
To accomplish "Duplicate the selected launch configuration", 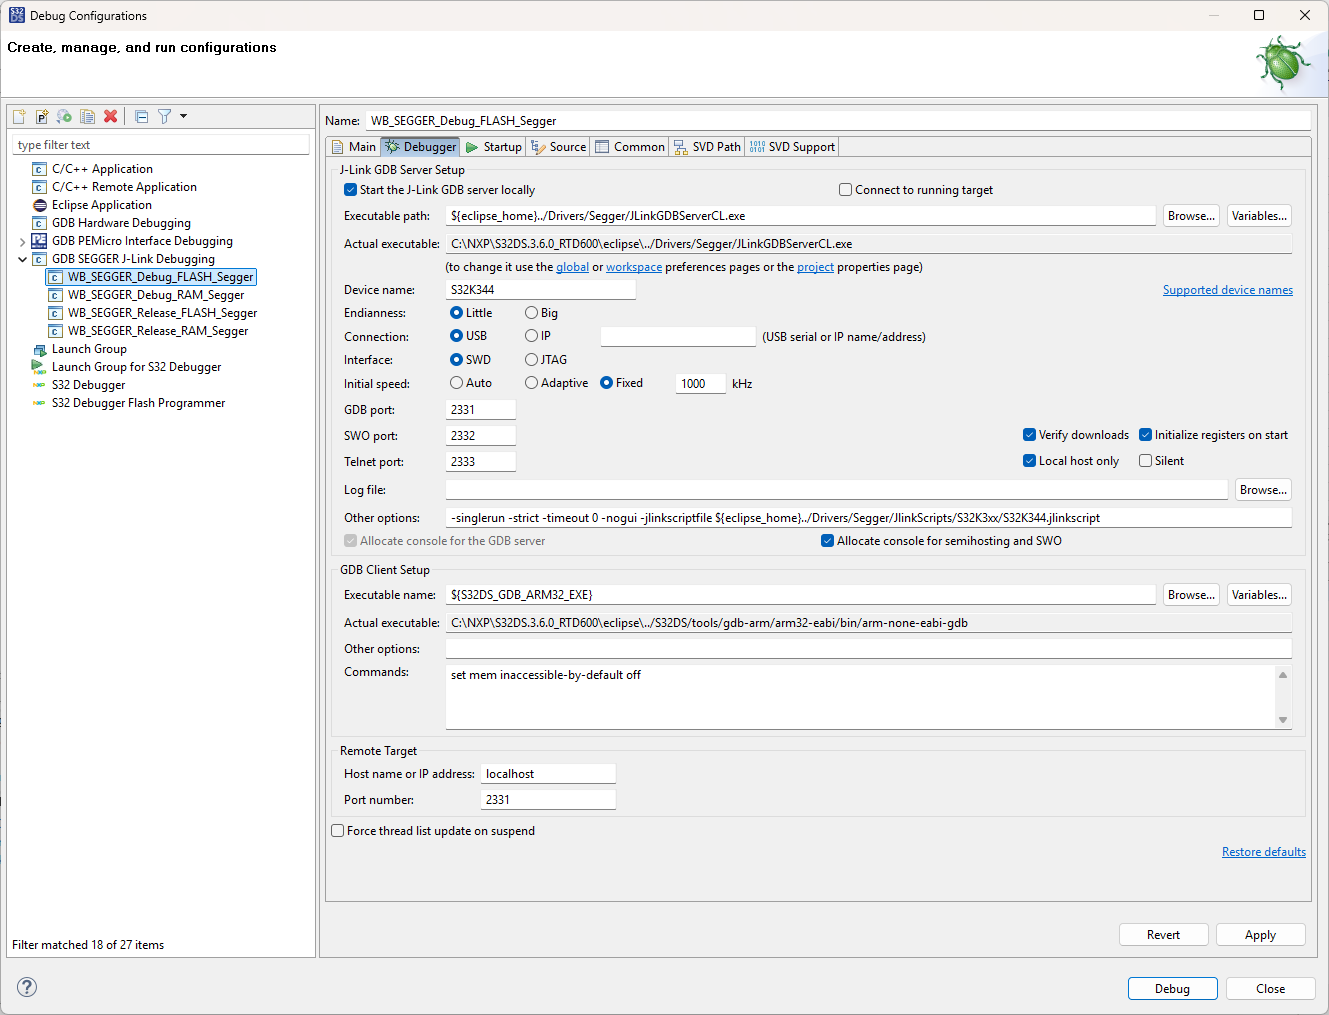I will [x=88, y=117].
